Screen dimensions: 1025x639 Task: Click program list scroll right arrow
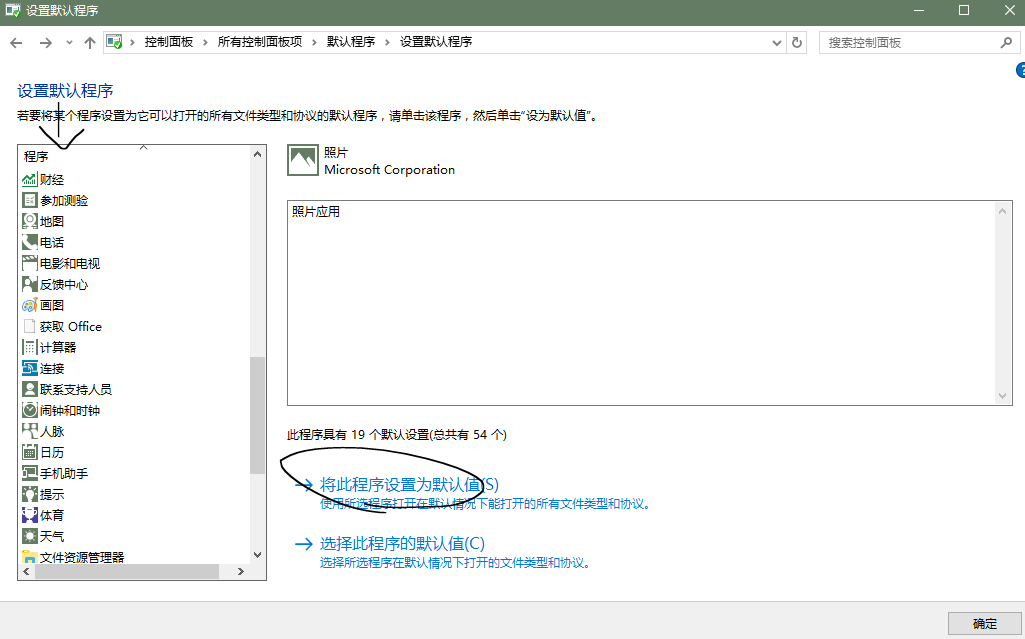(x=241, y=572)
